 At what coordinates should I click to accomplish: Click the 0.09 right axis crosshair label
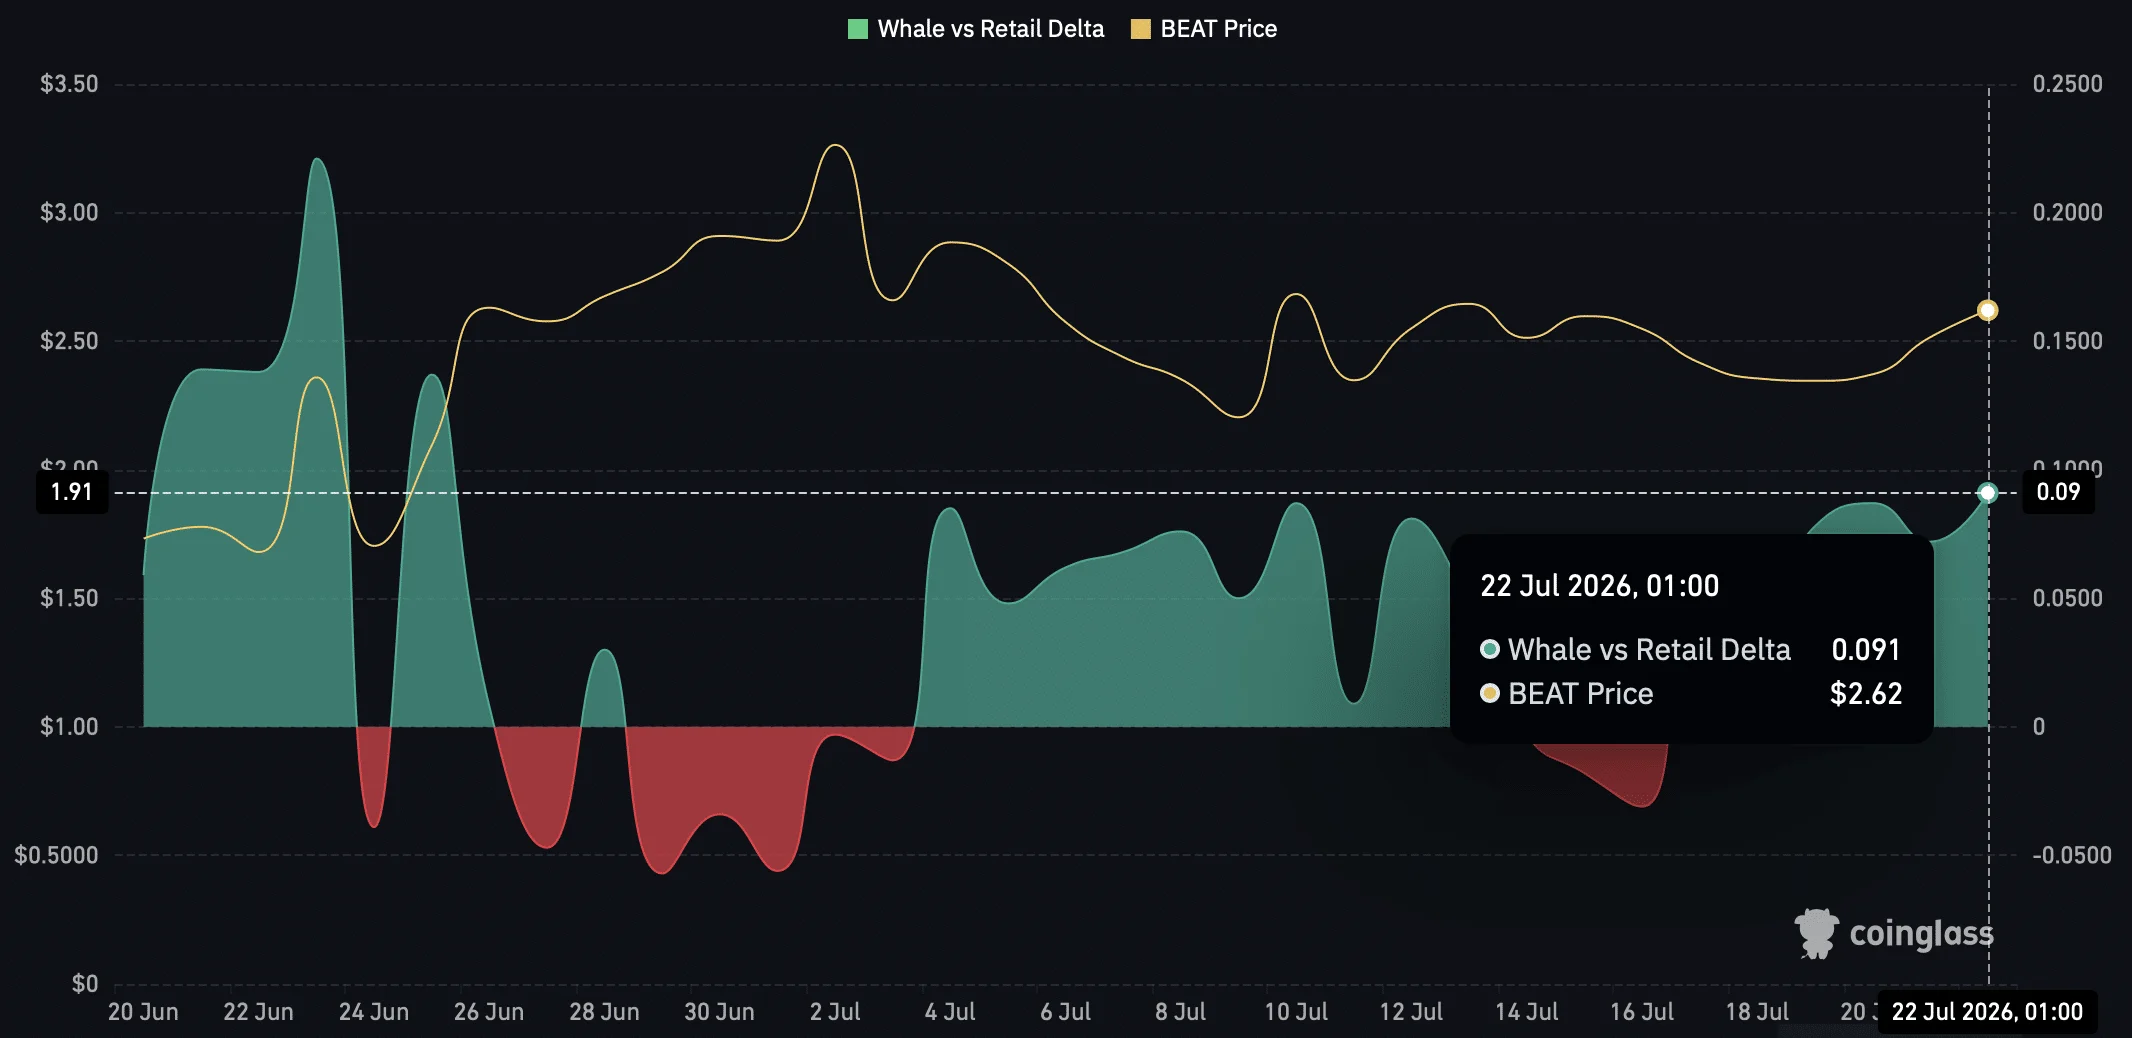[x=2058, y=492]
